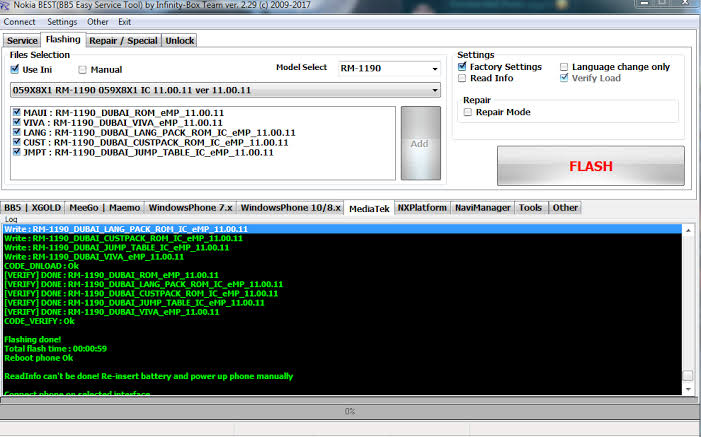Go to the Unlock tab
The image size is (701, 437).
click(180, 41)
